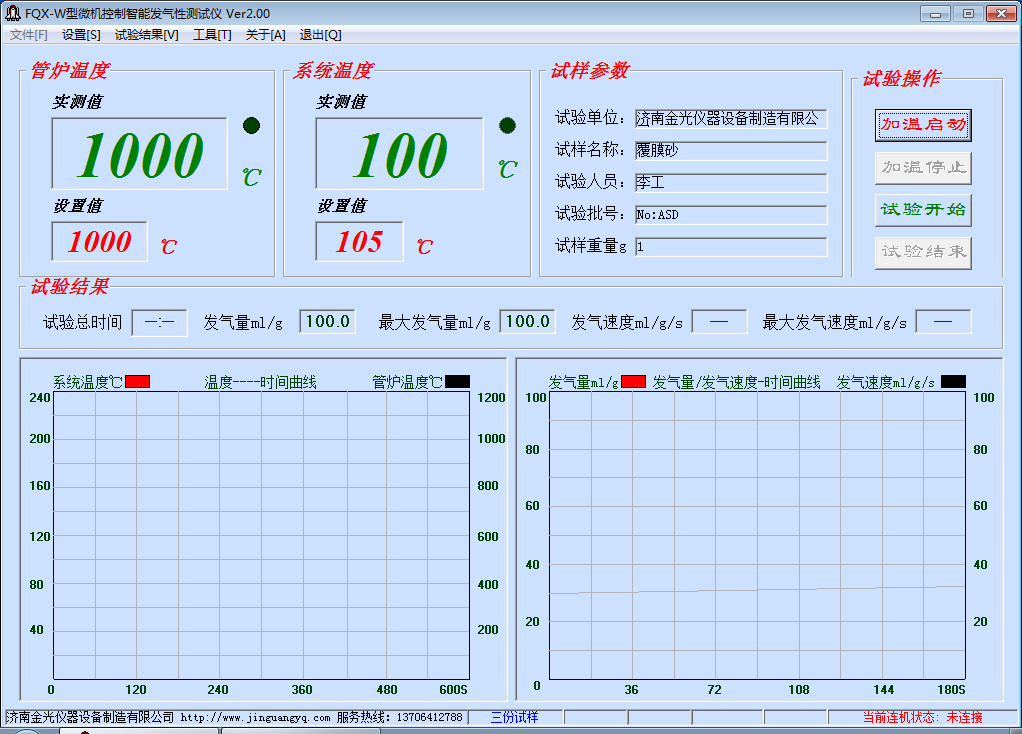The image size is (1022, 734).
Task: Click the black 管炉温度 legend swatch
Action: pos(457,382)
